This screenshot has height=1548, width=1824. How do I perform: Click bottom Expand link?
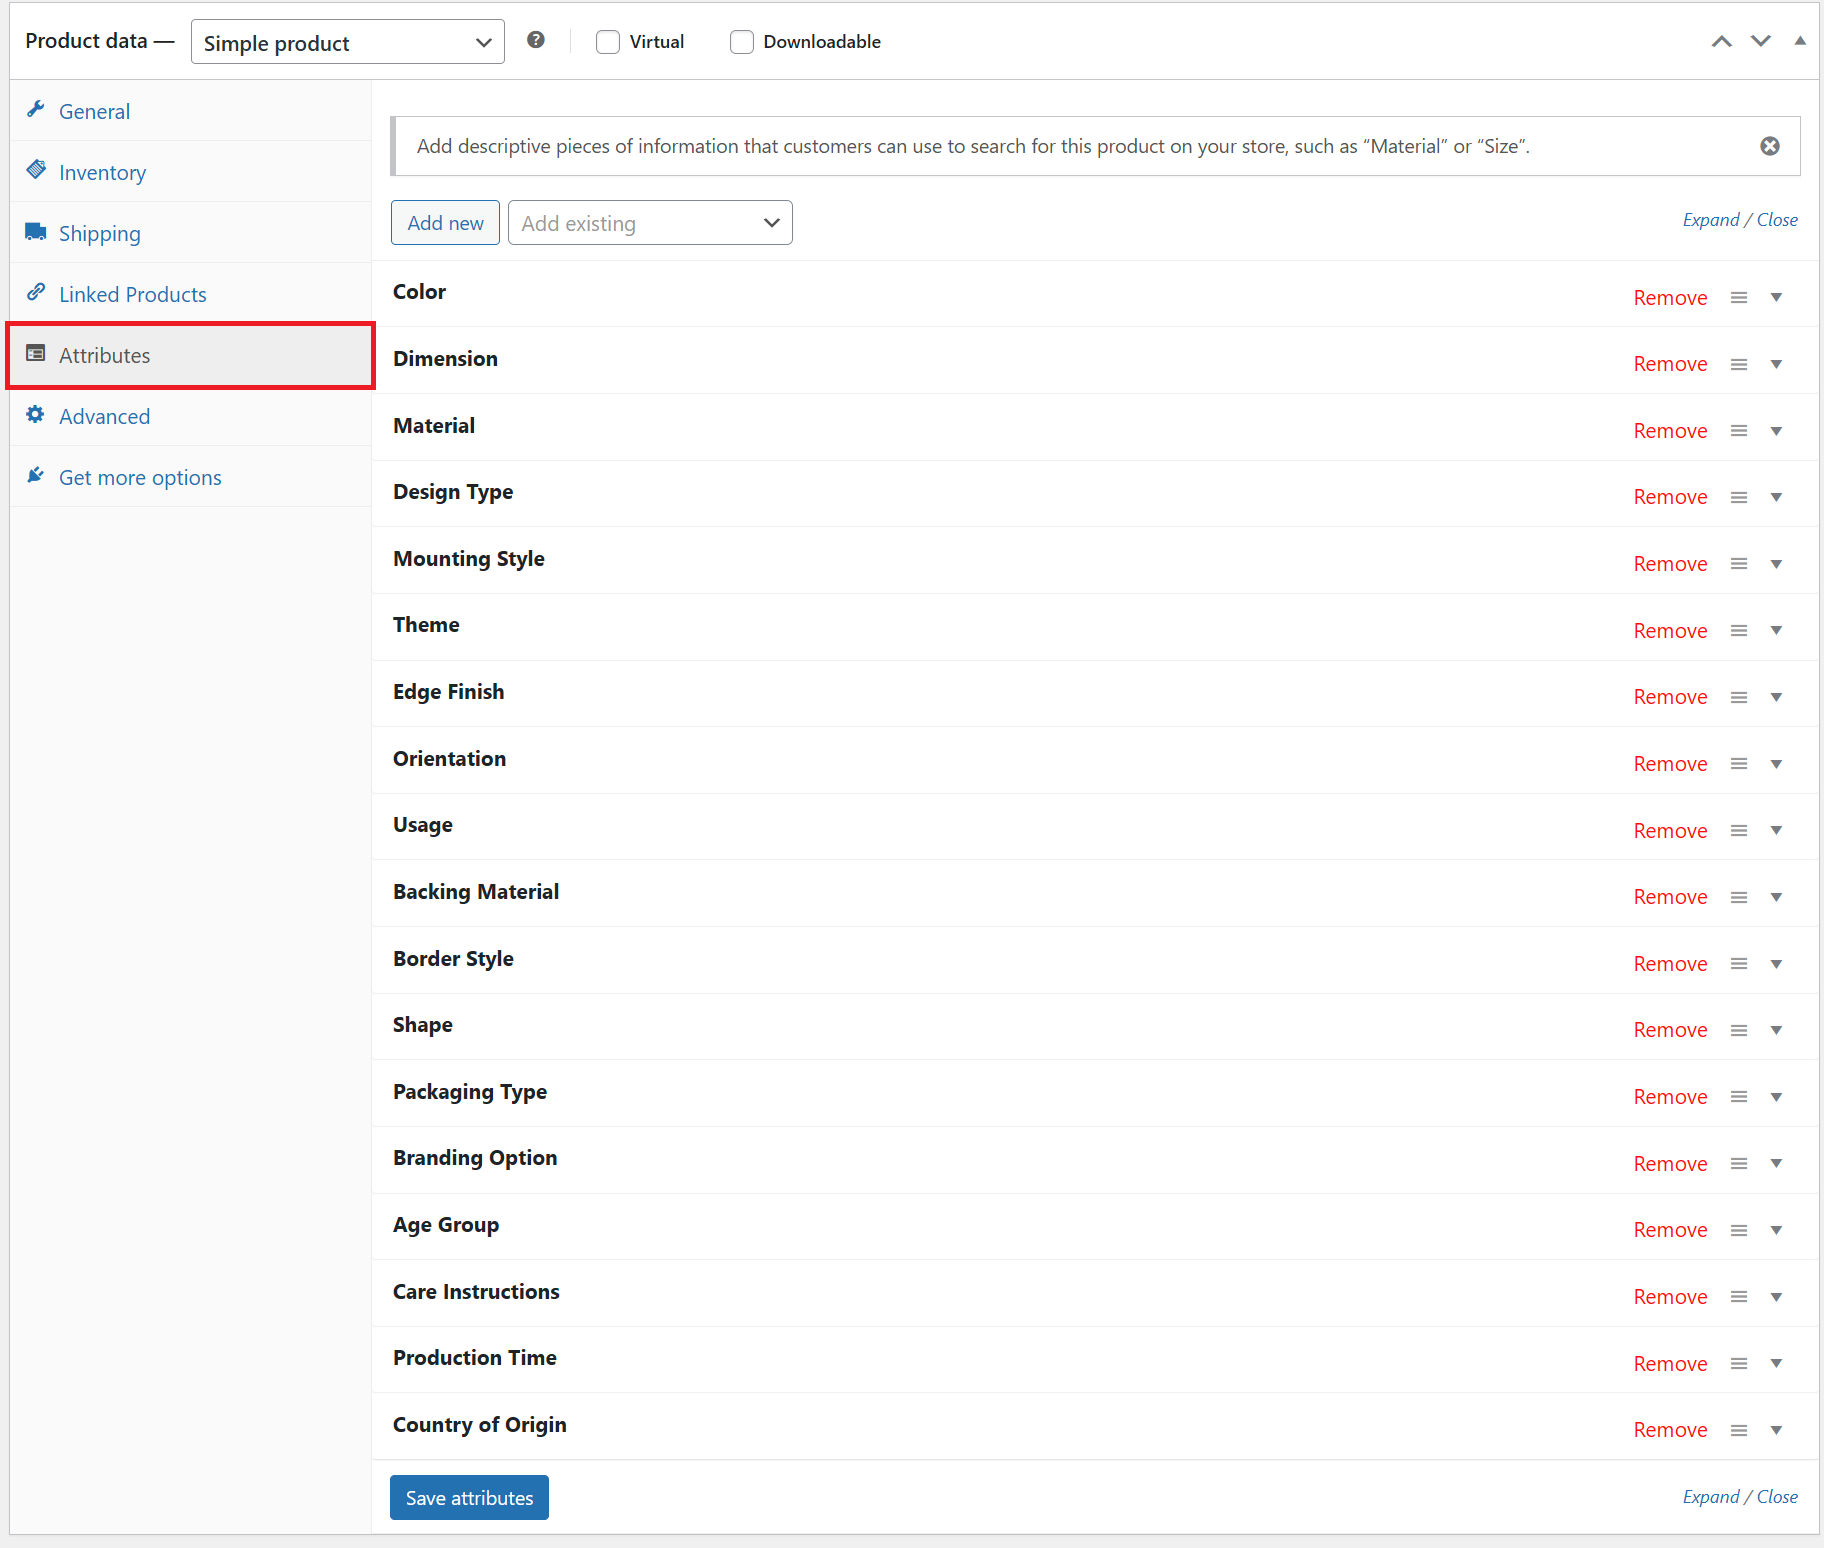point(1711,1497)
